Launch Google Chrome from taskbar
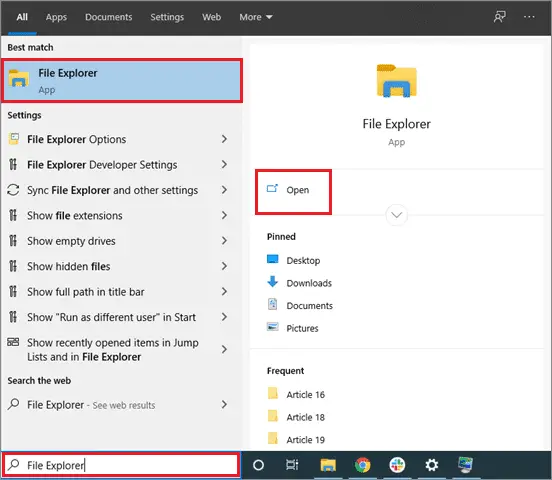This screenshot has height=480, width=552. (363, 465)
